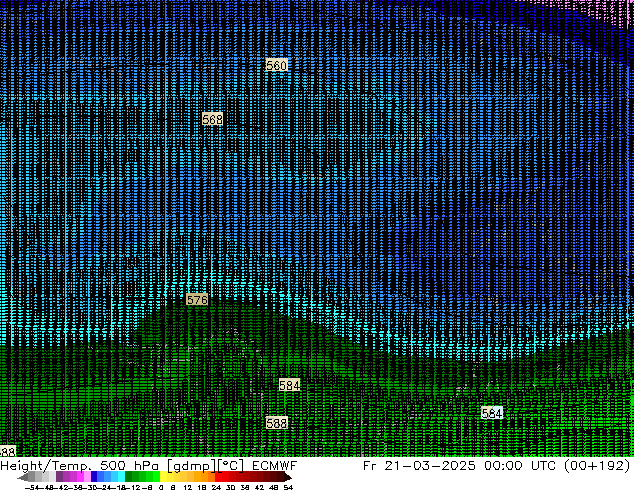The height and width of the screenshot is (490, 634).
Task: Click the Height/Temp. 500 hPa title text
Action: point(80,465)
